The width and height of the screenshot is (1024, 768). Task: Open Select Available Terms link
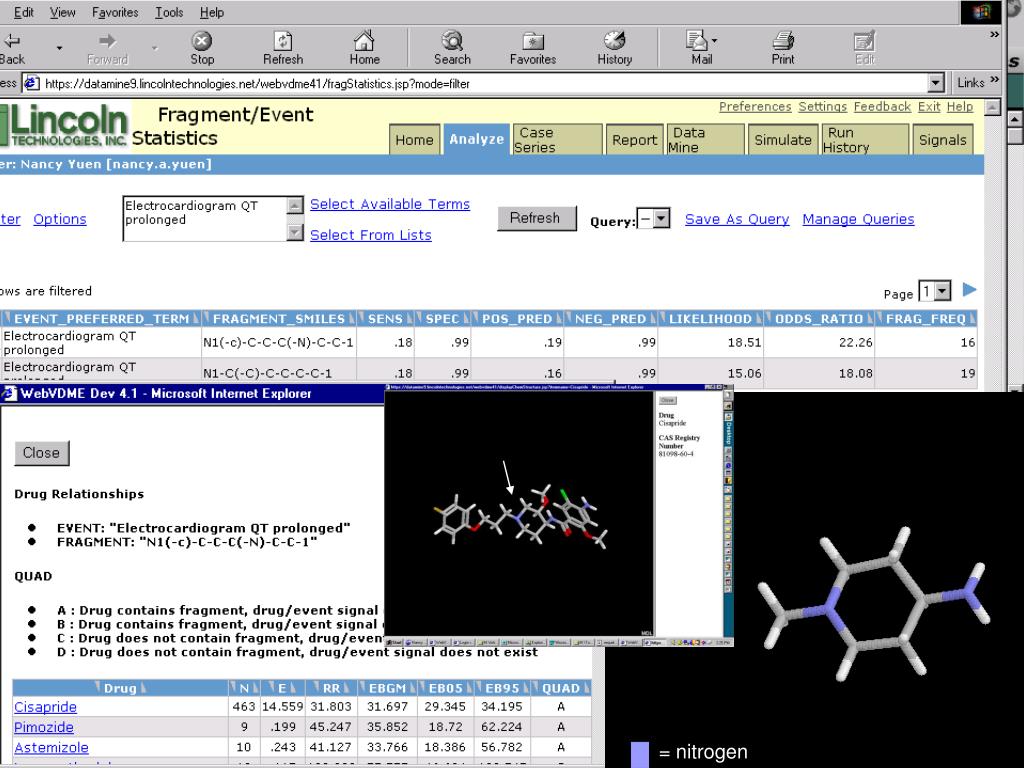[390, 204]
